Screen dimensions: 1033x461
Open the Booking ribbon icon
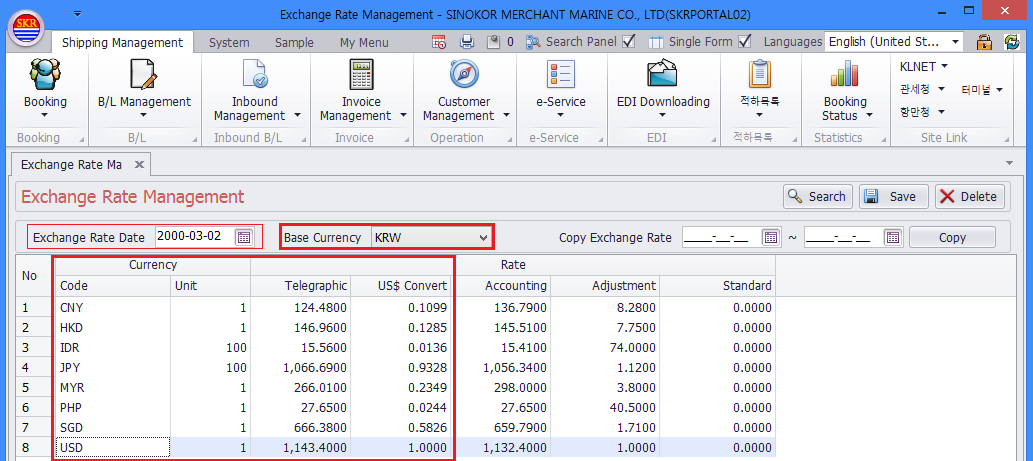[45, 73]
